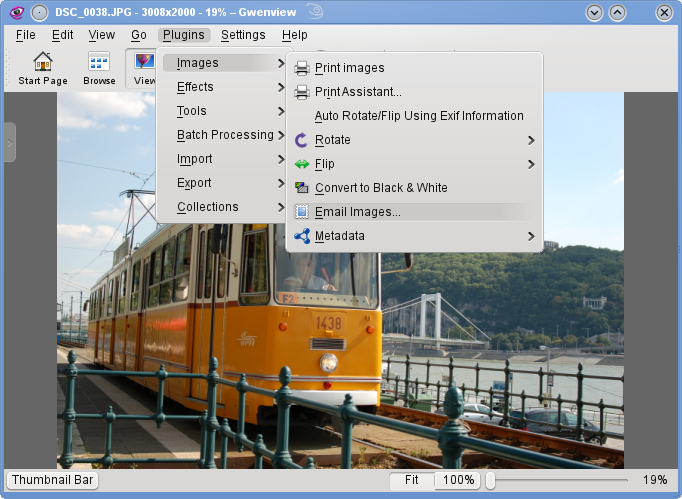682x499 pixels.
Task: Click the printer icon beside Print Assistant
Action: pyautogui.click(x=302, y=92)
